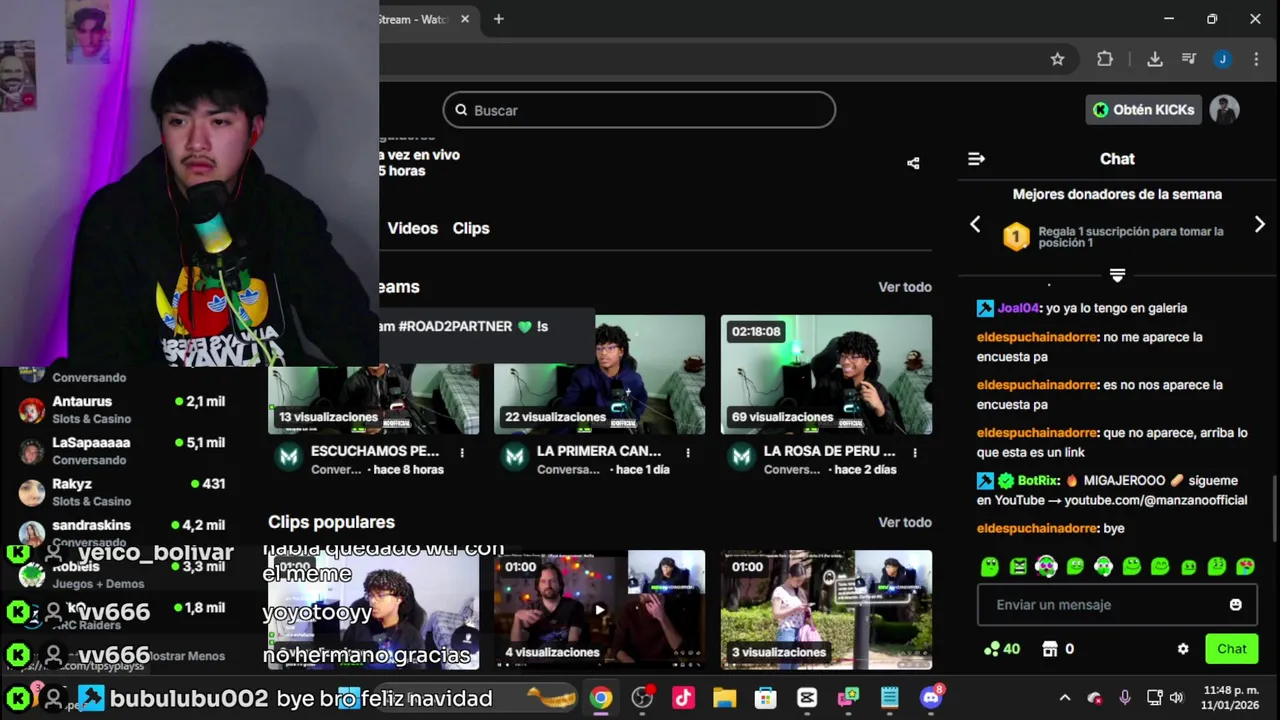Collapse the weekly top donors panel
The image size is (1280, 720).
[1117, 275]
